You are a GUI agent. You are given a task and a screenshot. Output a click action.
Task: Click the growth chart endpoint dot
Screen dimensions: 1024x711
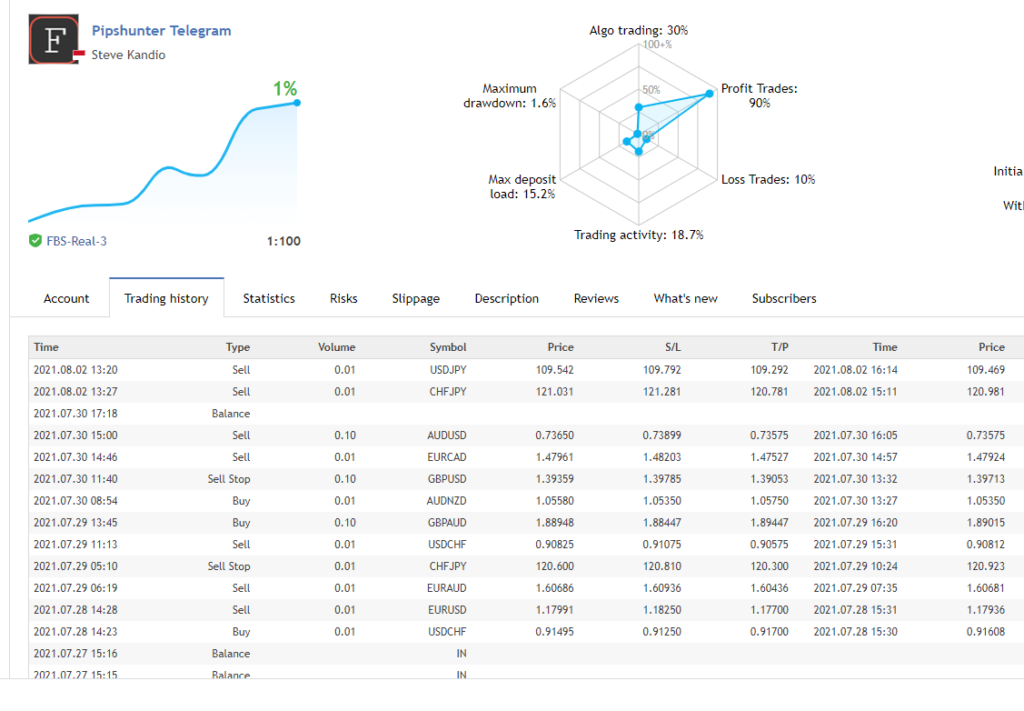tap(297, 103)
